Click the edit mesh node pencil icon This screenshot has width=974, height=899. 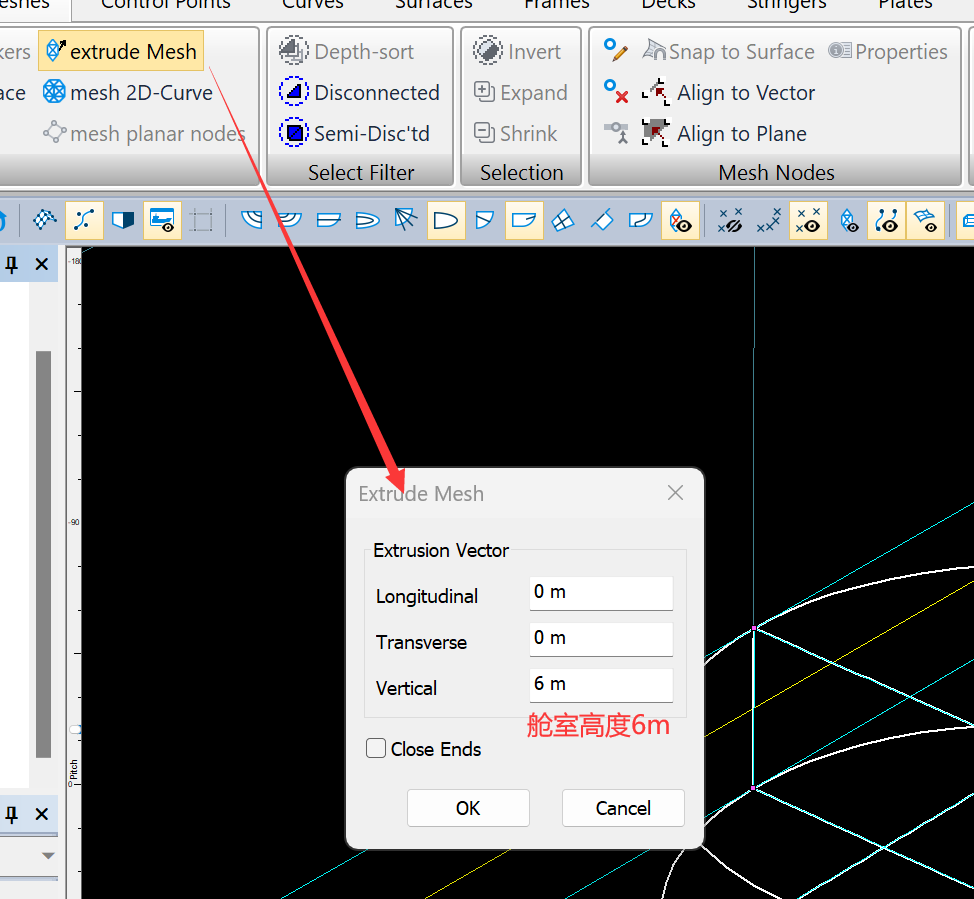(616, 51)
